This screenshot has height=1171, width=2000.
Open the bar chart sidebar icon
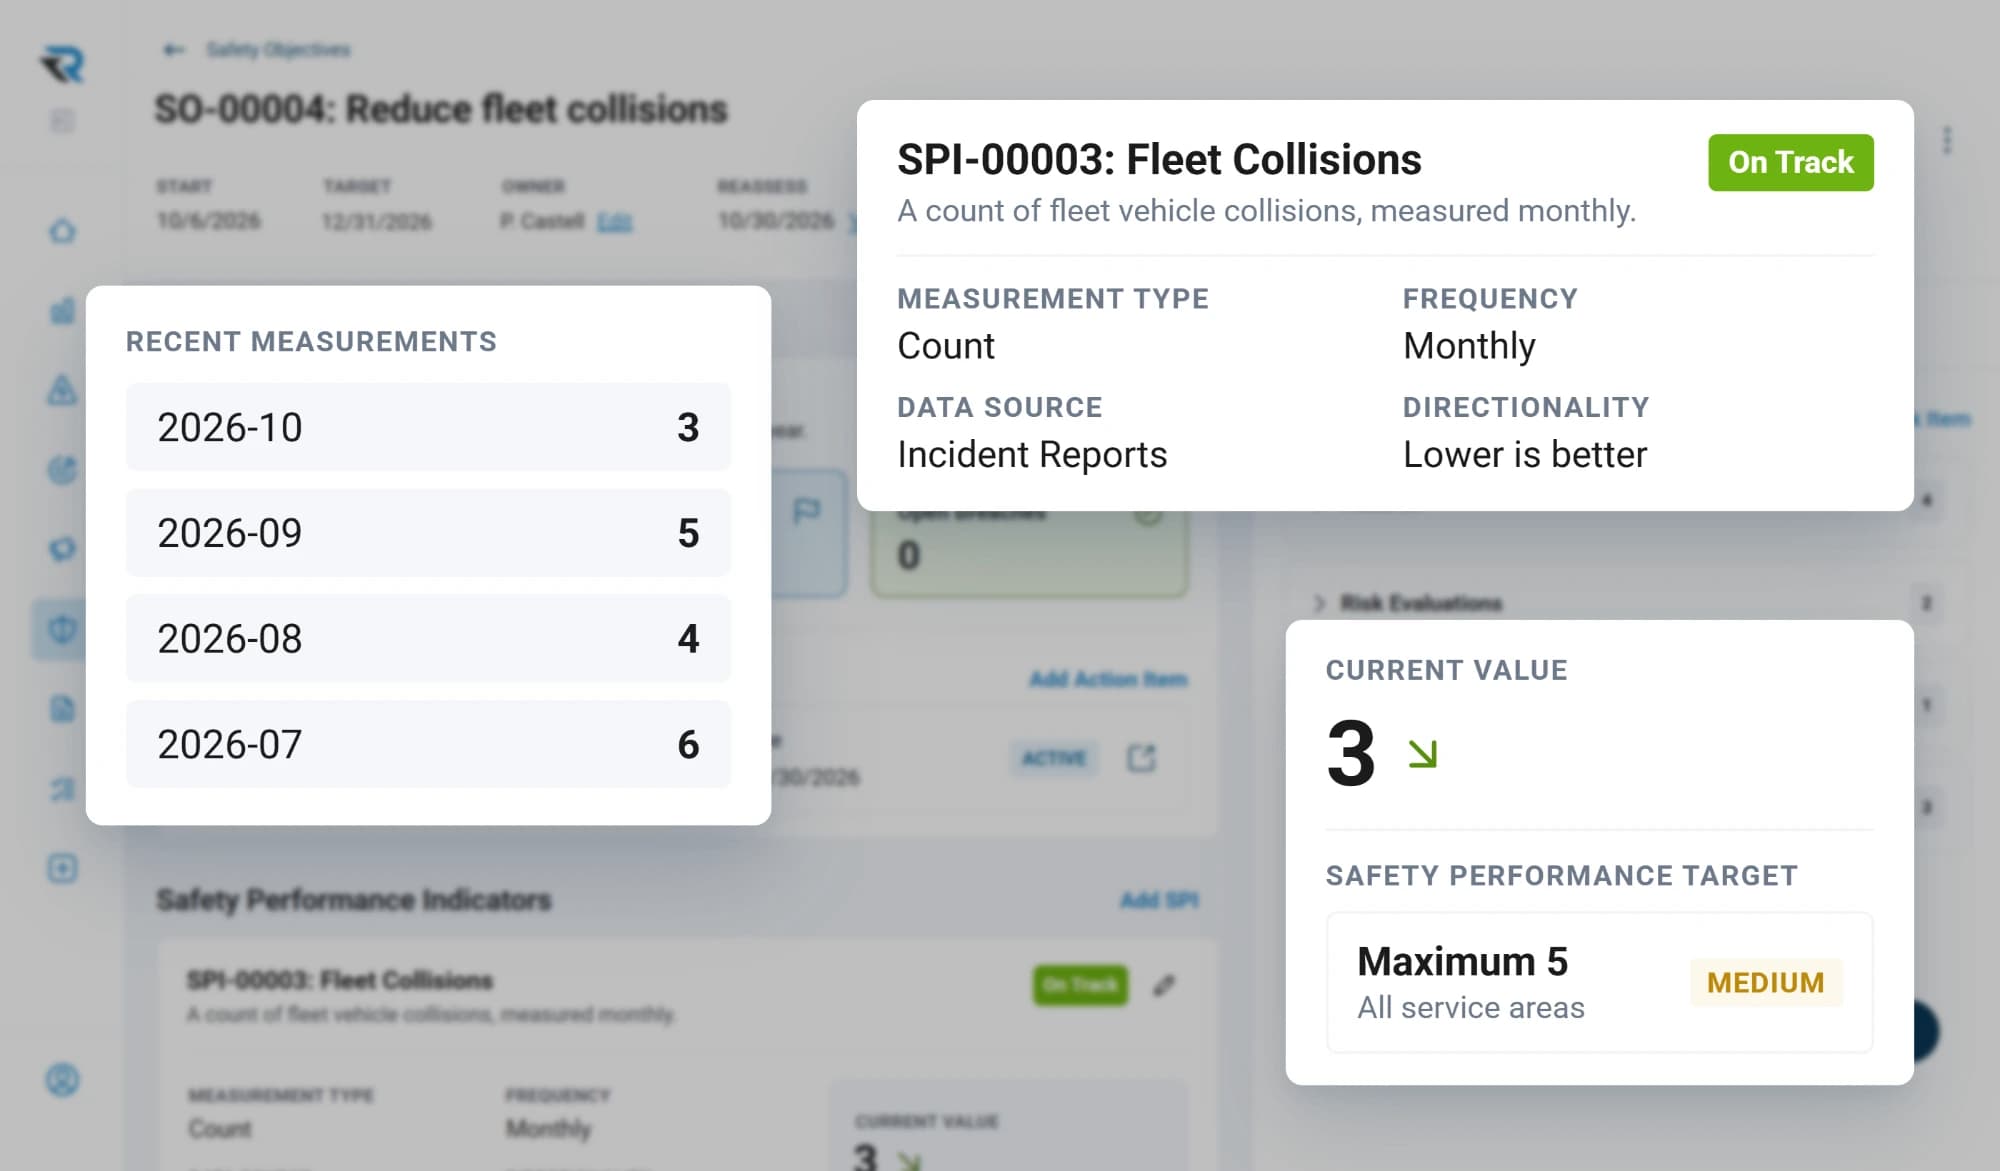(x=62, y=310)
